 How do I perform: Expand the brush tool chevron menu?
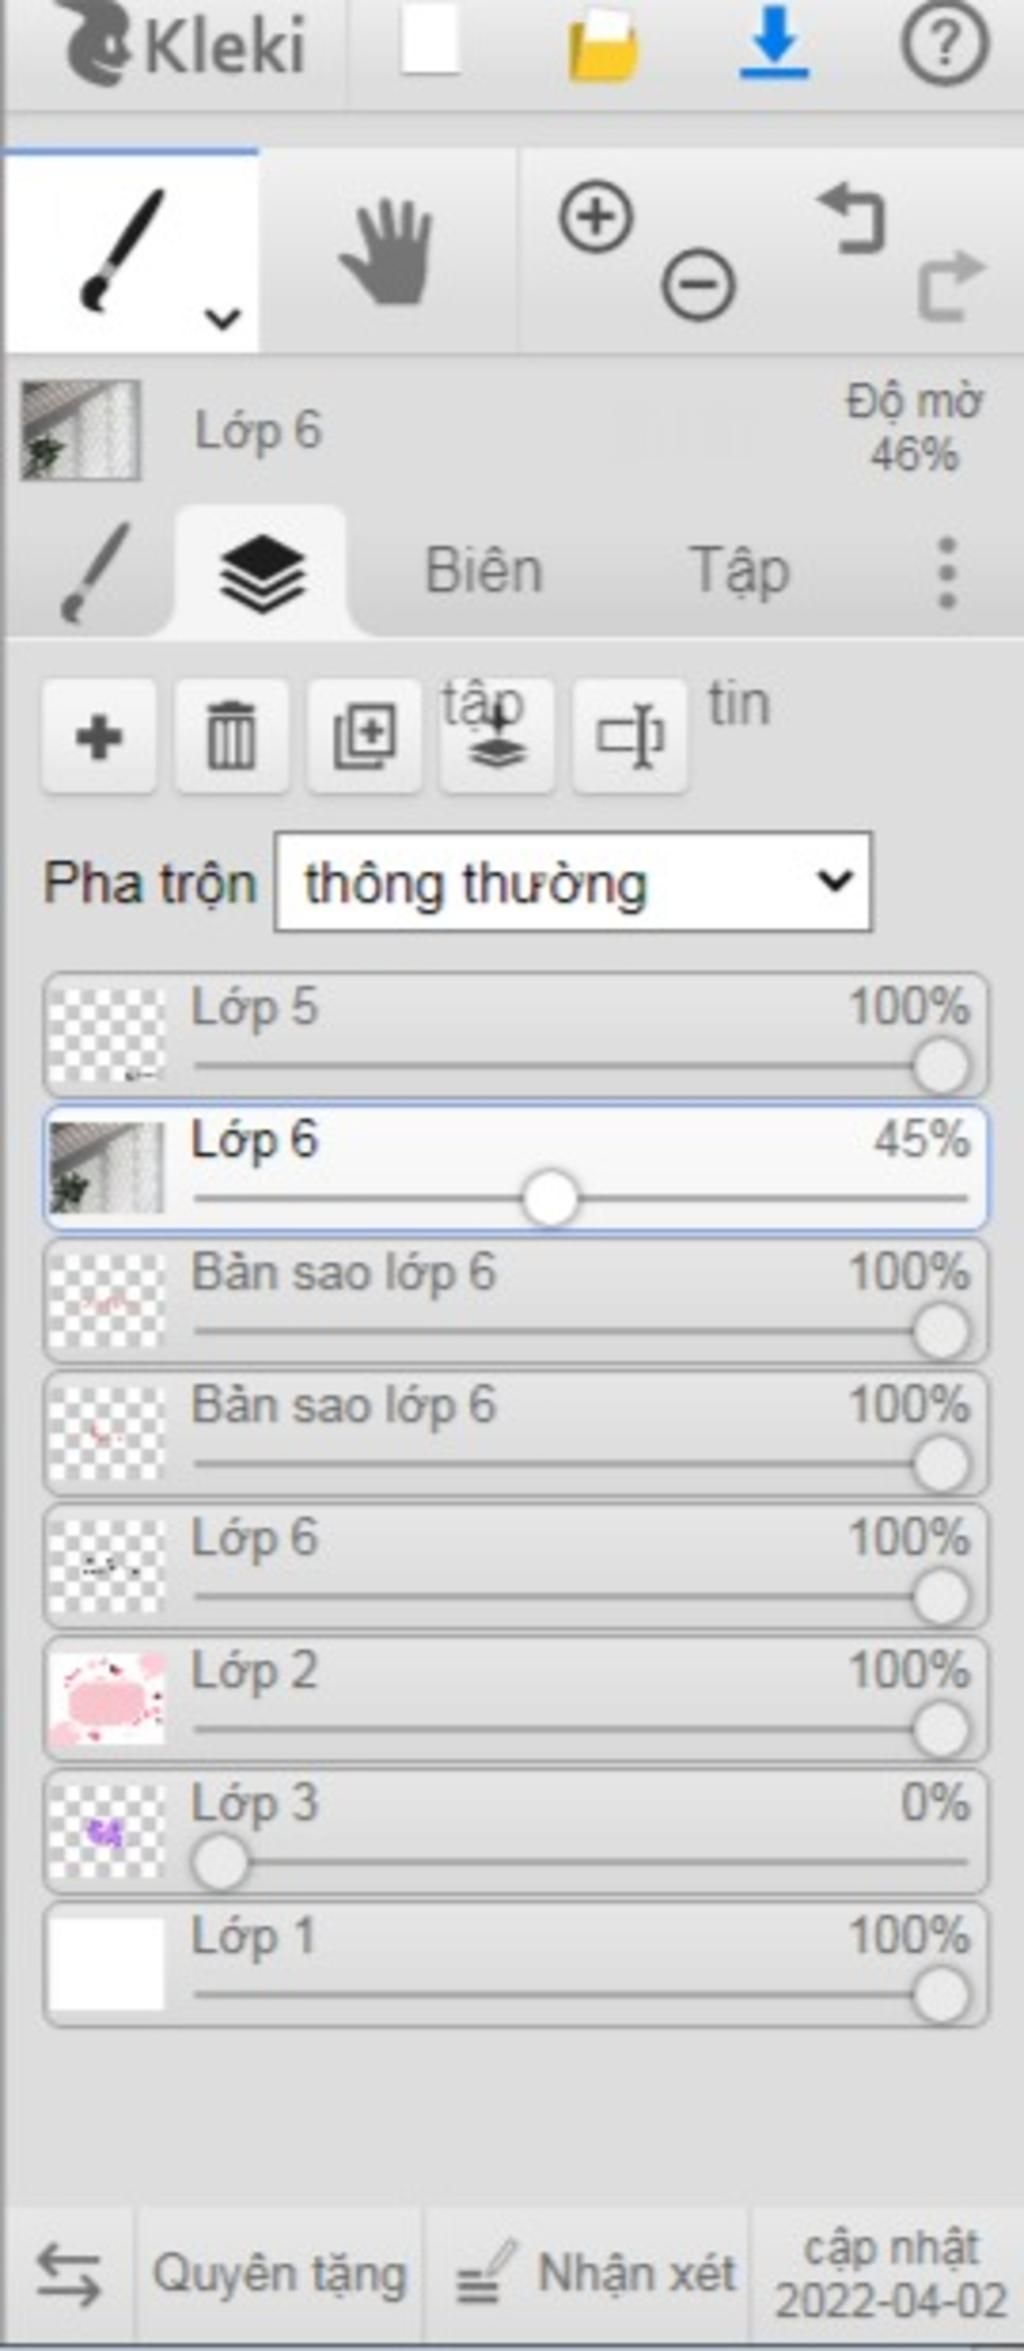222,319
